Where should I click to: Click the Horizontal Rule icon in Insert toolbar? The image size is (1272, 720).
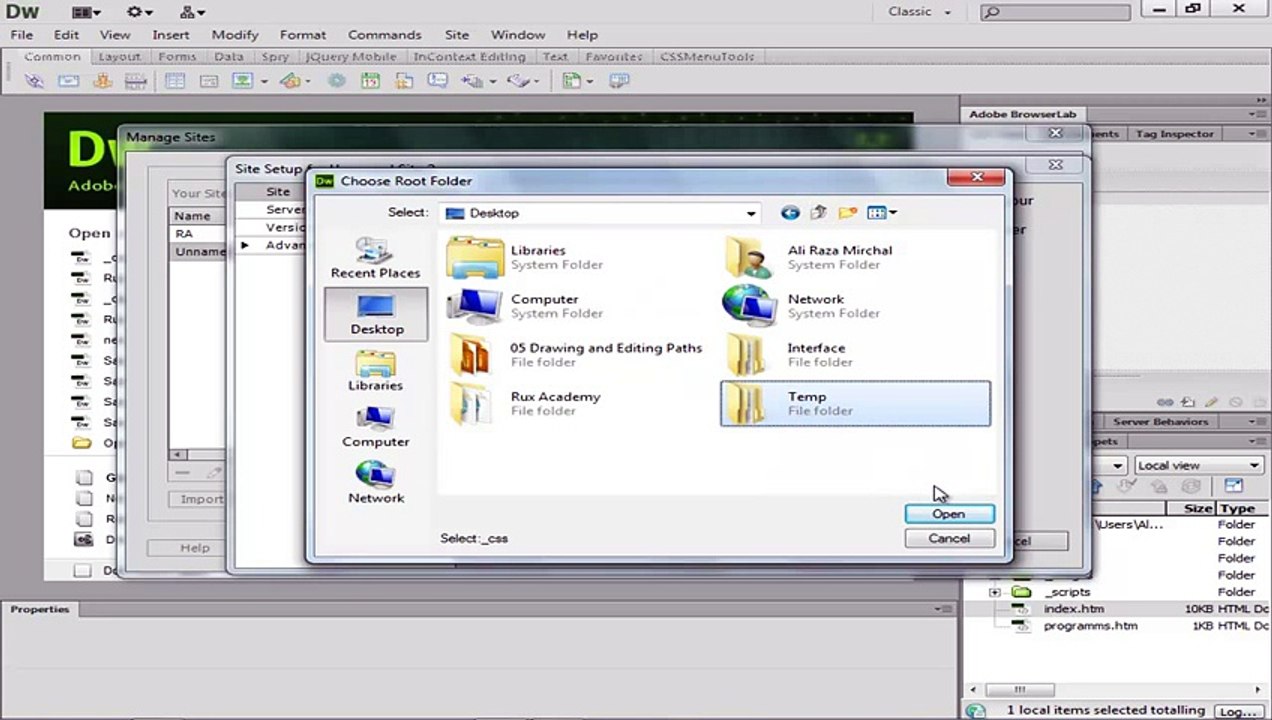point(135,81)
